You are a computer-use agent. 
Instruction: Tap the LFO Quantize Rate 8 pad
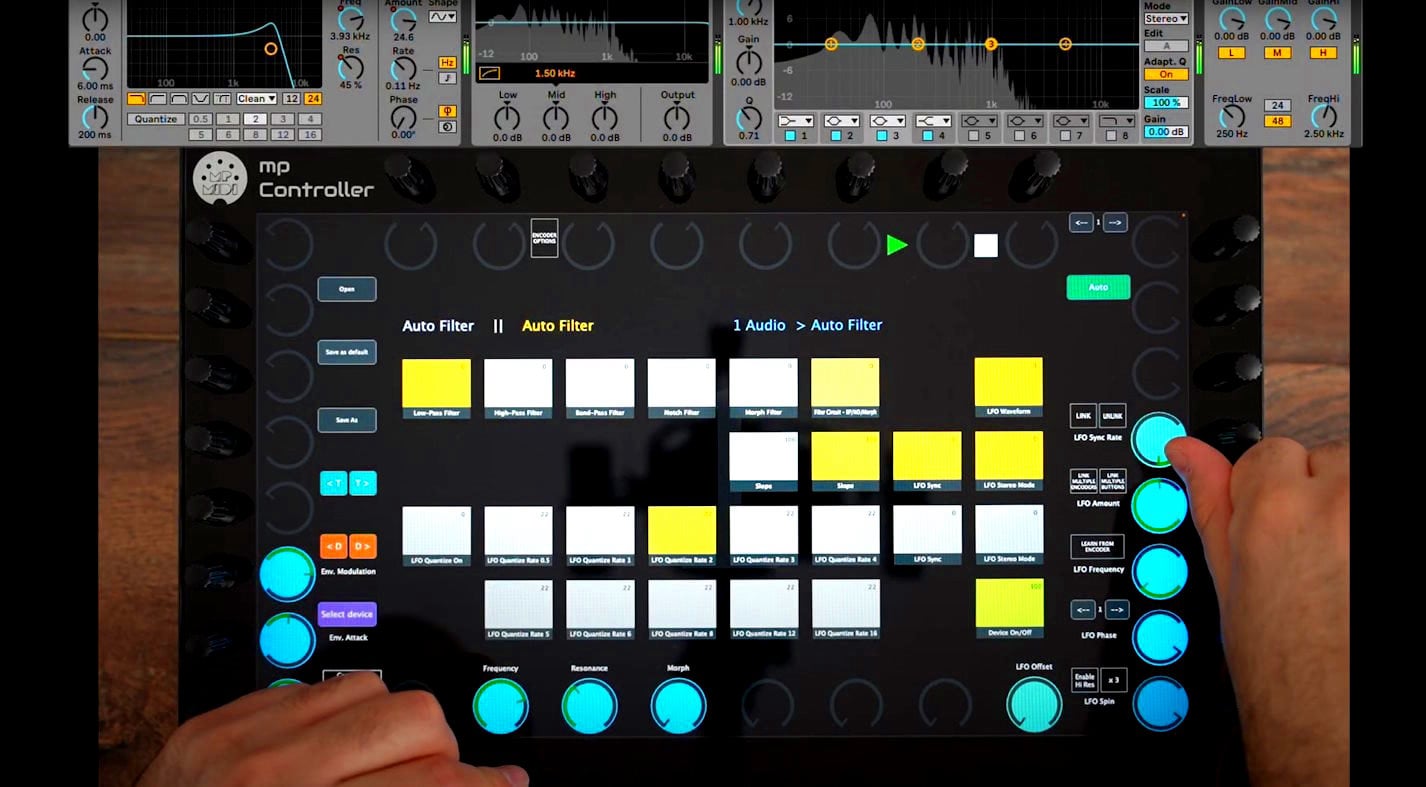point(681,610)
